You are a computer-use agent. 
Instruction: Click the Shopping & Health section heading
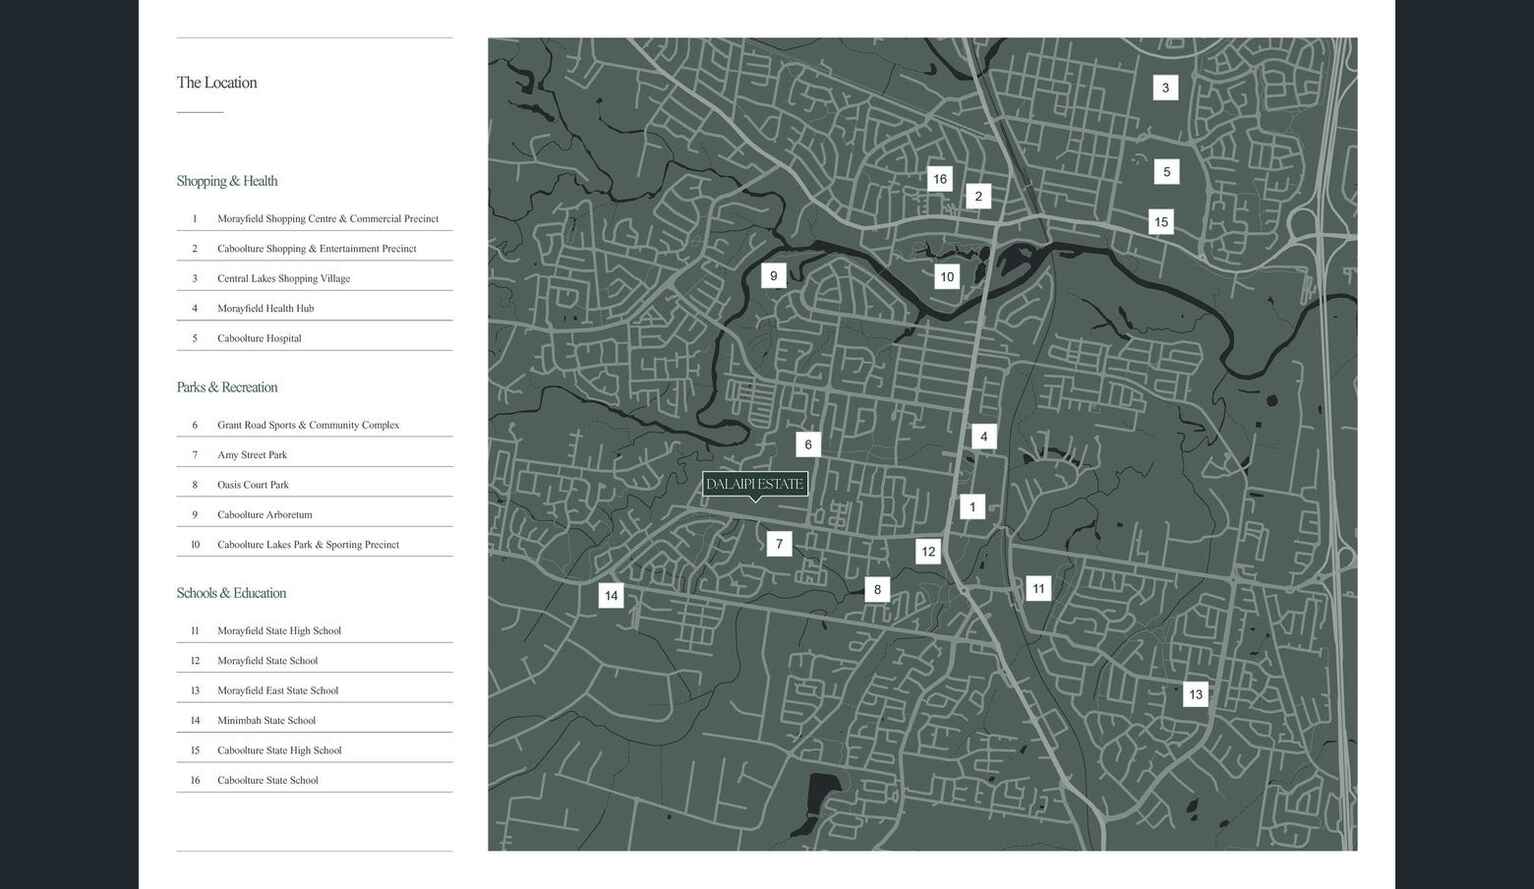point(227,181)
